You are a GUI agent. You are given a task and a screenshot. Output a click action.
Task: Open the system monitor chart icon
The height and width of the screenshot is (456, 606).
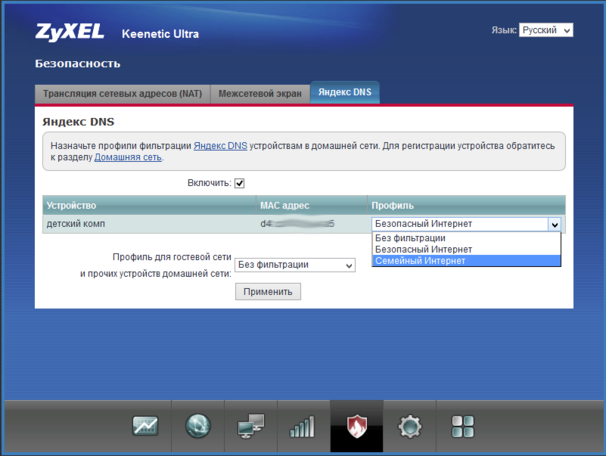(145, 426)
